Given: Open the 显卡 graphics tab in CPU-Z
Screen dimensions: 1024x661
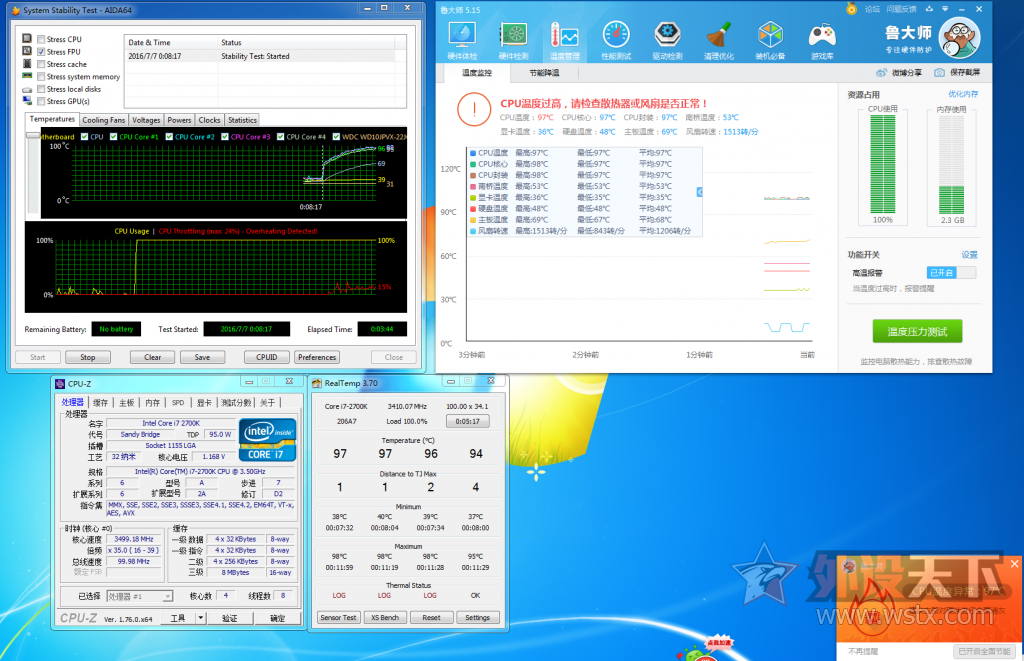Looking at the screenshot, I should pos(204,402).
